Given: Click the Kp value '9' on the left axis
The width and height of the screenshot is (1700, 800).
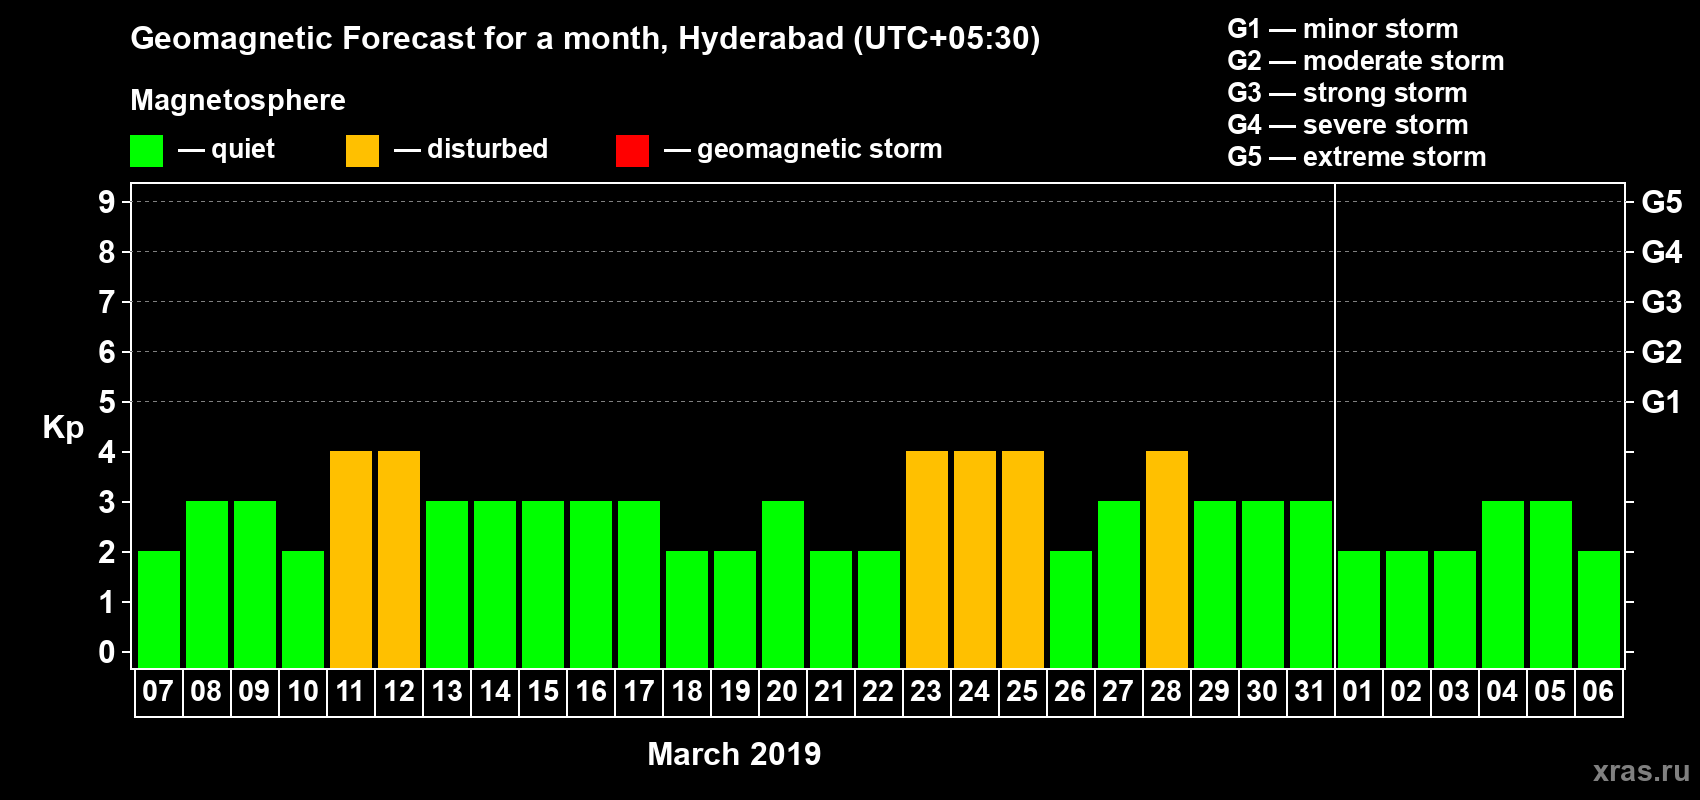Looking at the screenshot, I should point(107,202).
